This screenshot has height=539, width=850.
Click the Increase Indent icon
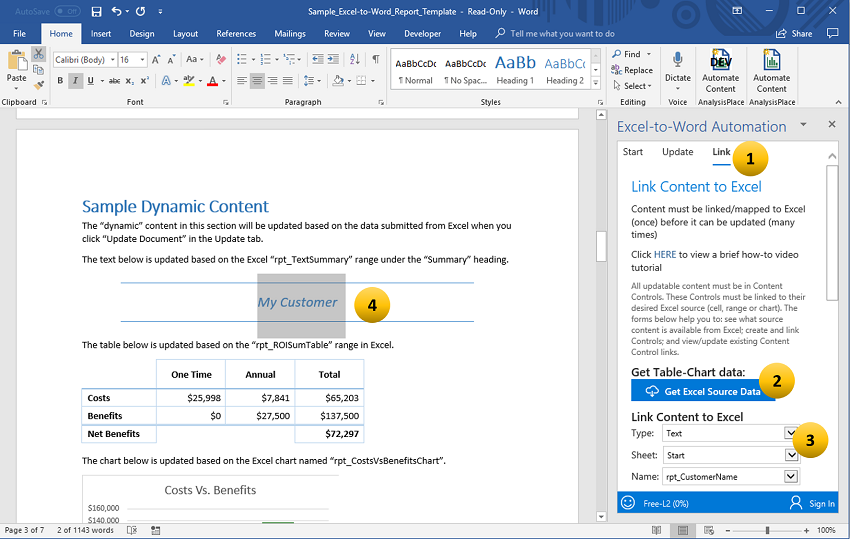pos(333,59)
